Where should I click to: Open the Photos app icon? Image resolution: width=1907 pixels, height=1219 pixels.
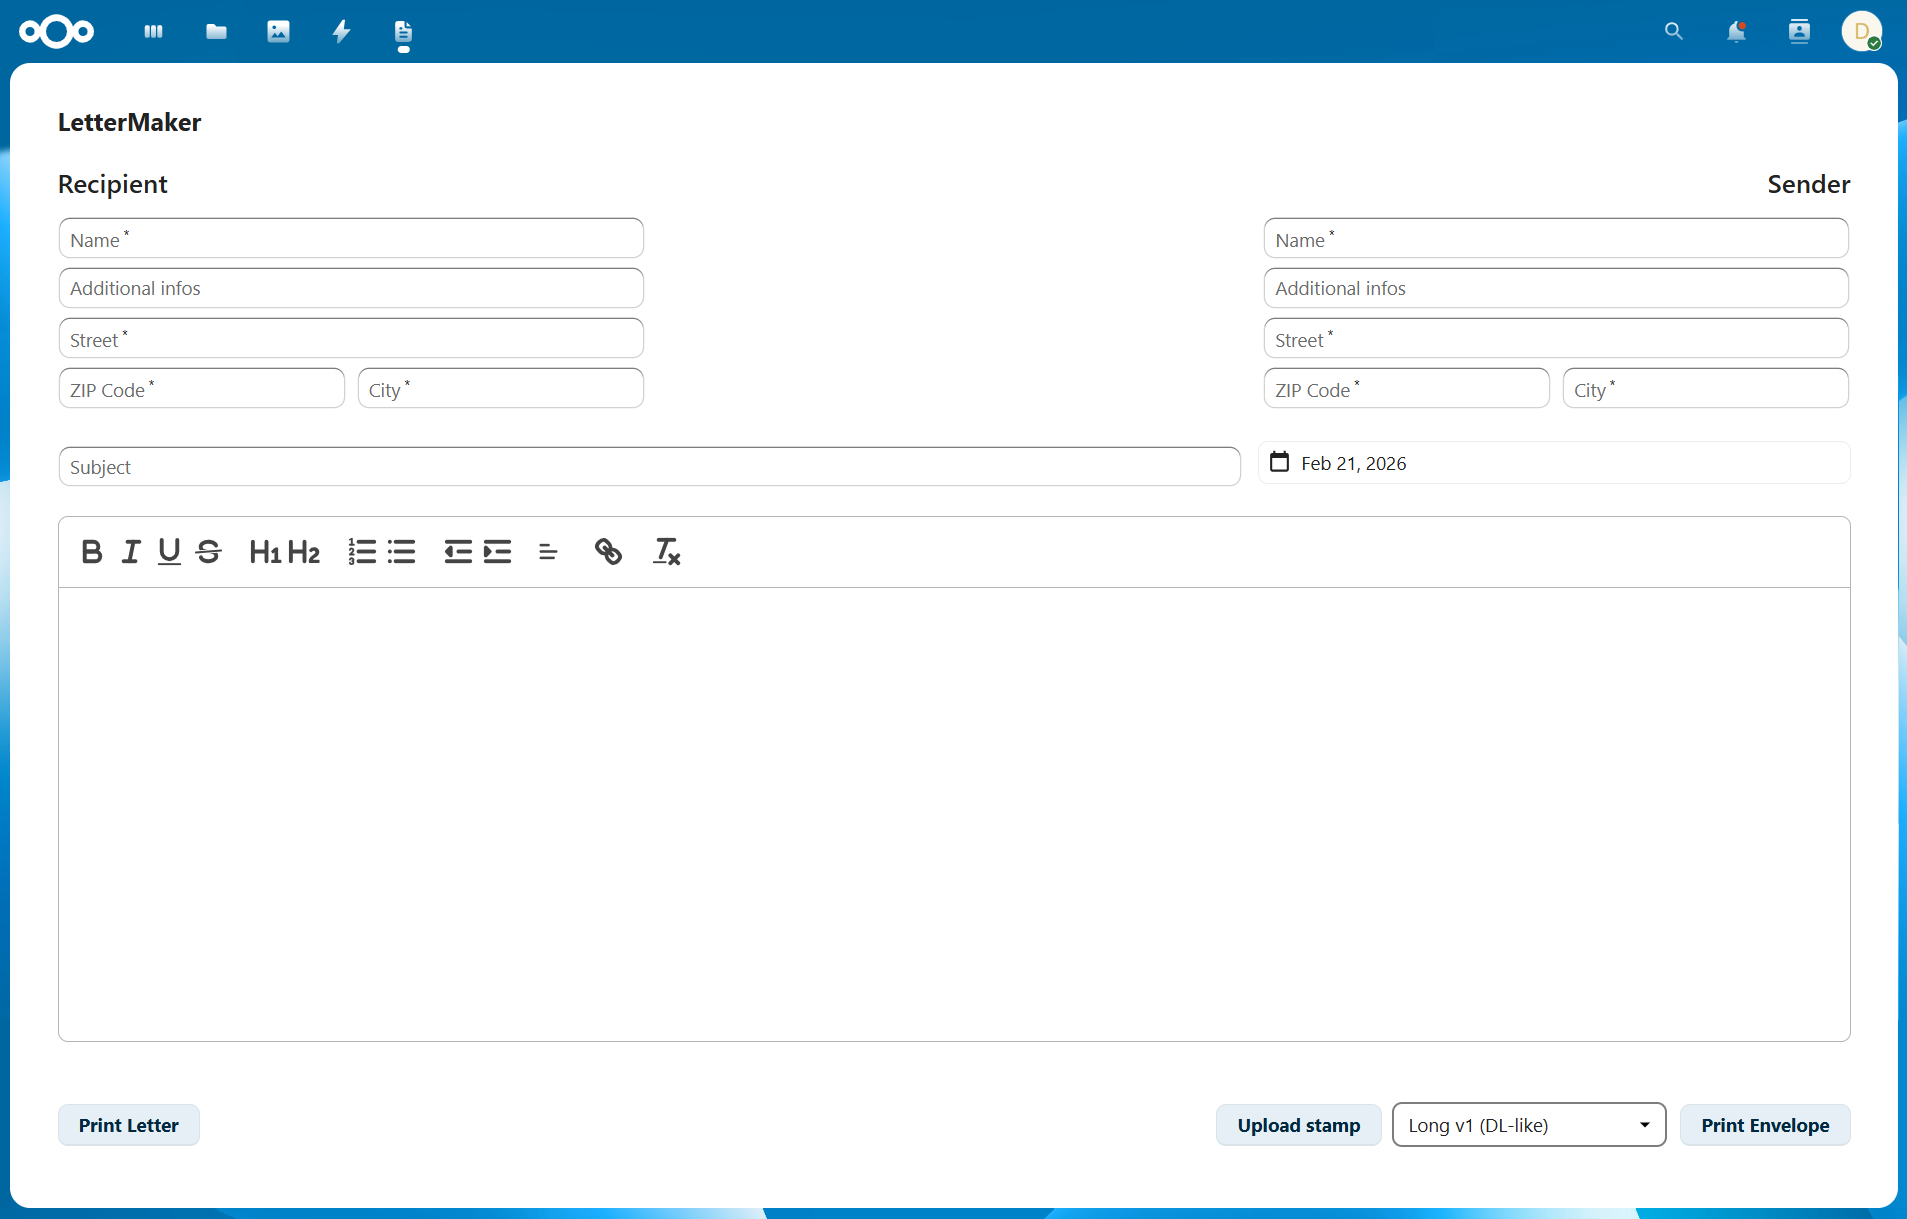[278, 31]
